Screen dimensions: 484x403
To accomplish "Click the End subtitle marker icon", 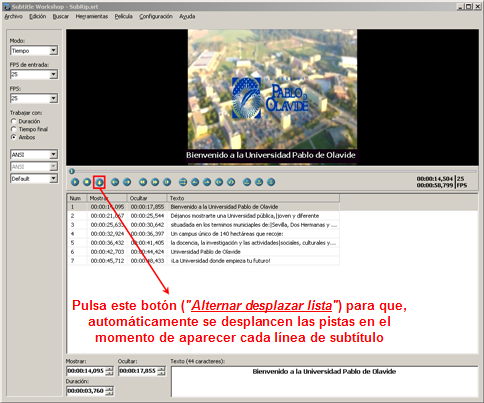I will point(231,182).
